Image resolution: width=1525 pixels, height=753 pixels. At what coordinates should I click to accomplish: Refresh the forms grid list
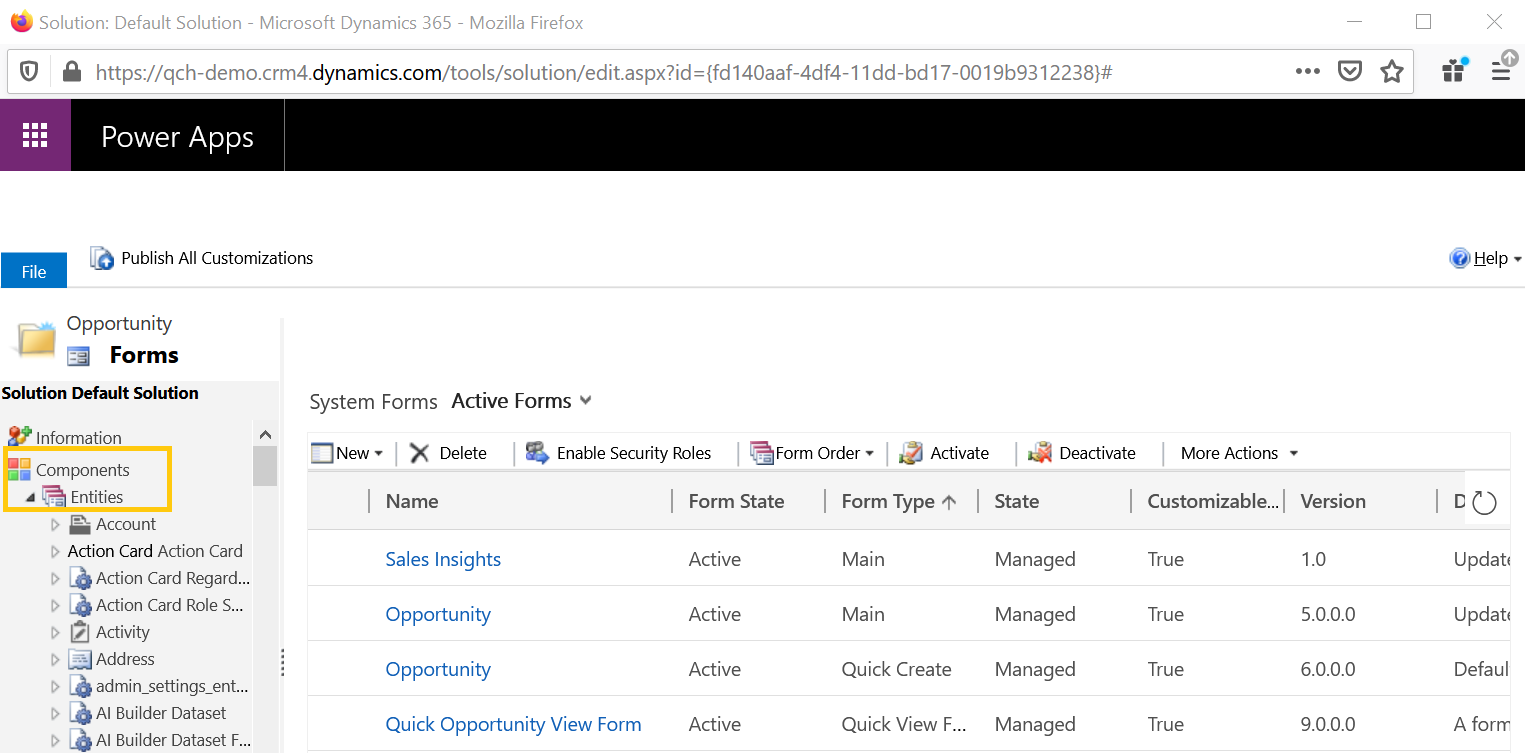click(1484, 502)
